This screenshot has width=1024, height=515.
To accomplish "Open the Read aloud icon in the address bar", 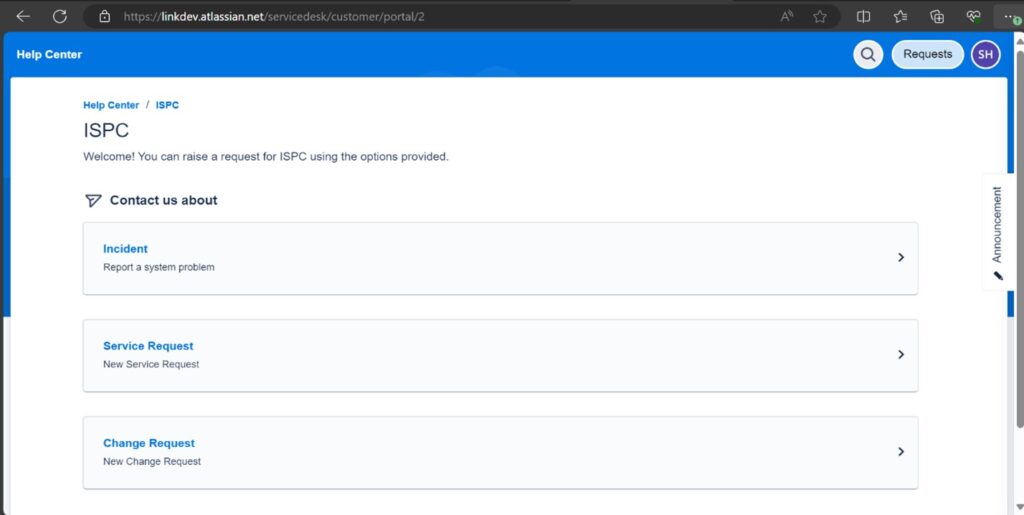I will click(787, 16).
